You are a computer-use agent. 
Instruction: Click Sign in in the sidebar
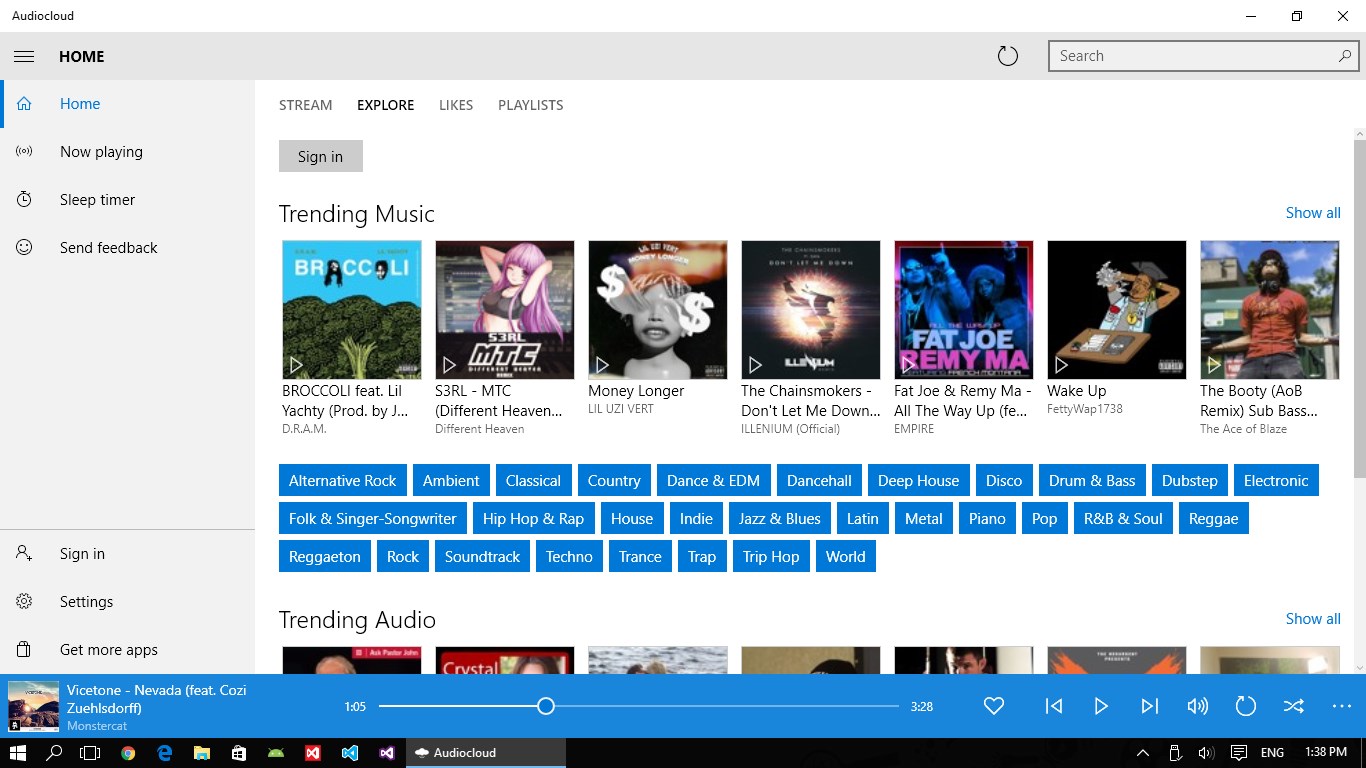tap(128, 554)
